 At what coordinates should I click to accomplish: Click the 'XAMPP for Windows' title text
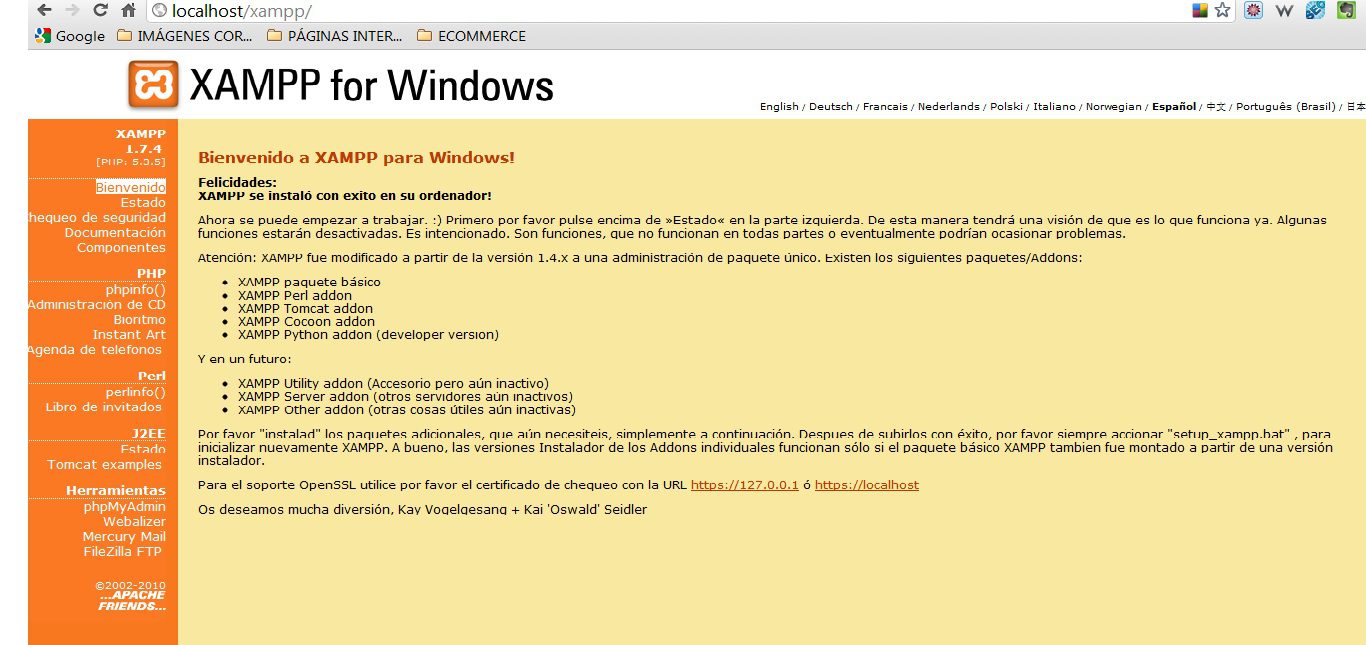(371, 85)
